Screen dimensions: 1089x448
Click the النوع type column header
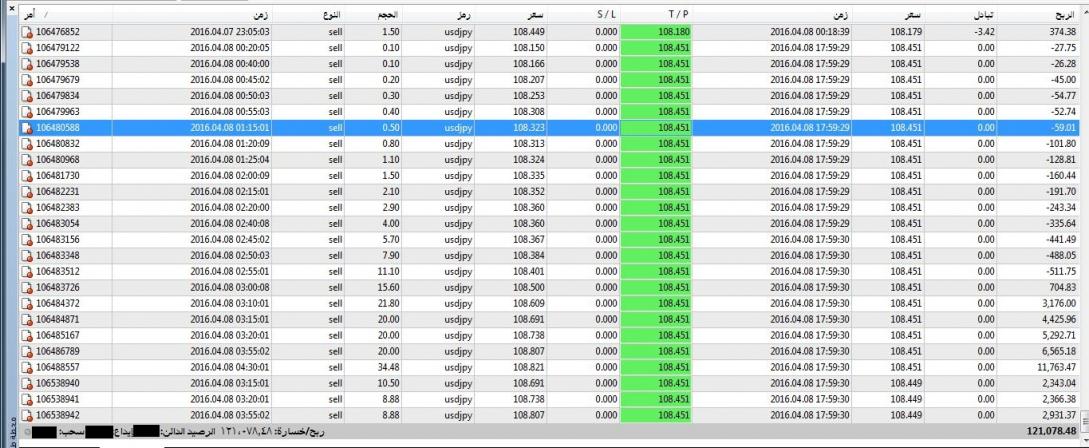[330, 16]
